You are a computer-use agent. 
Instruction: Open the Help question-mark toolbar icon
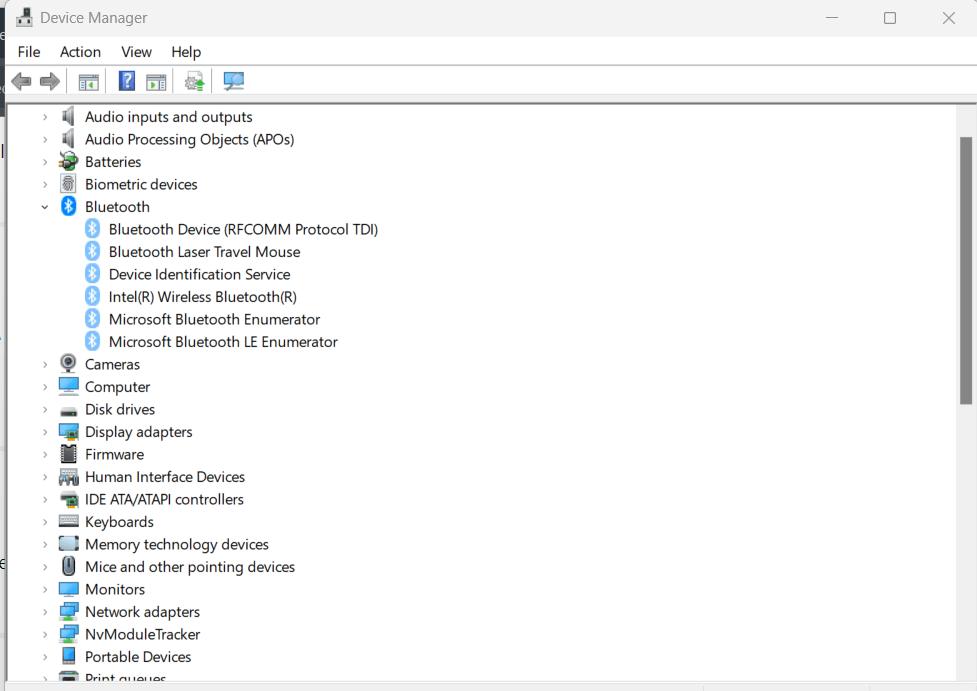[x=127, y=81]
